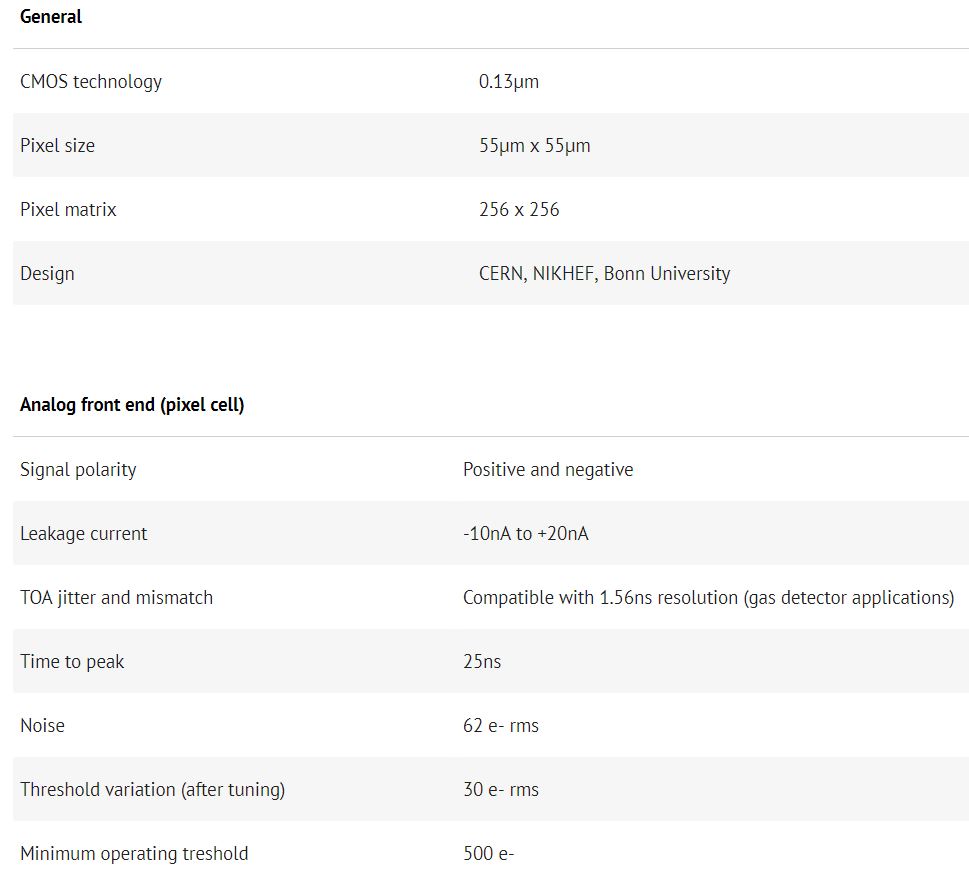This screenshot has height=879, width=969.
Task: Click the "Positive and negative" value
Action: tap(548, 470)
